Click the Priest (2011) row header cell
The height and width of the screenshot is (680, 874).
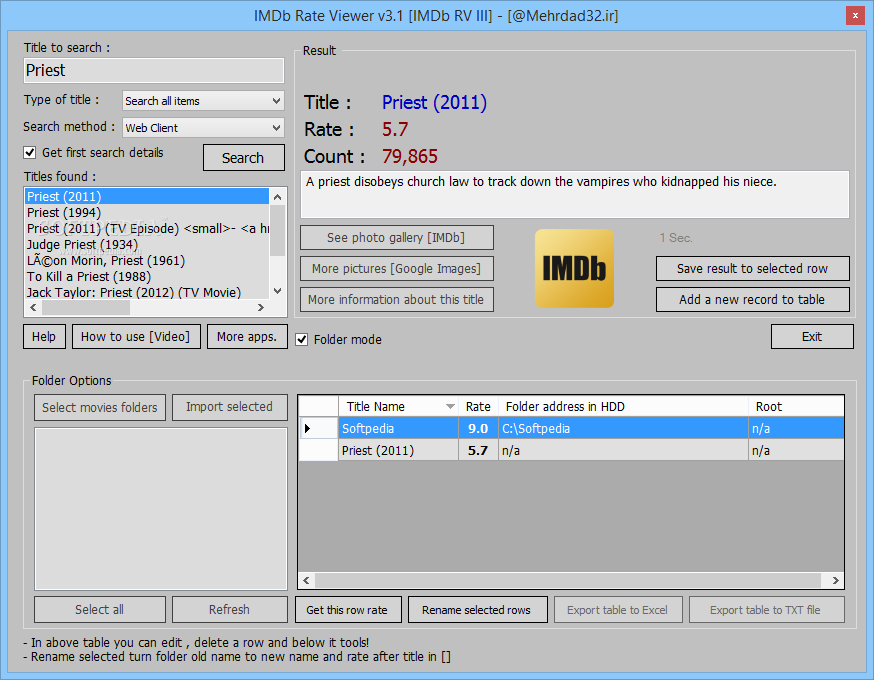pyautogui.click(x=318, y=450)
